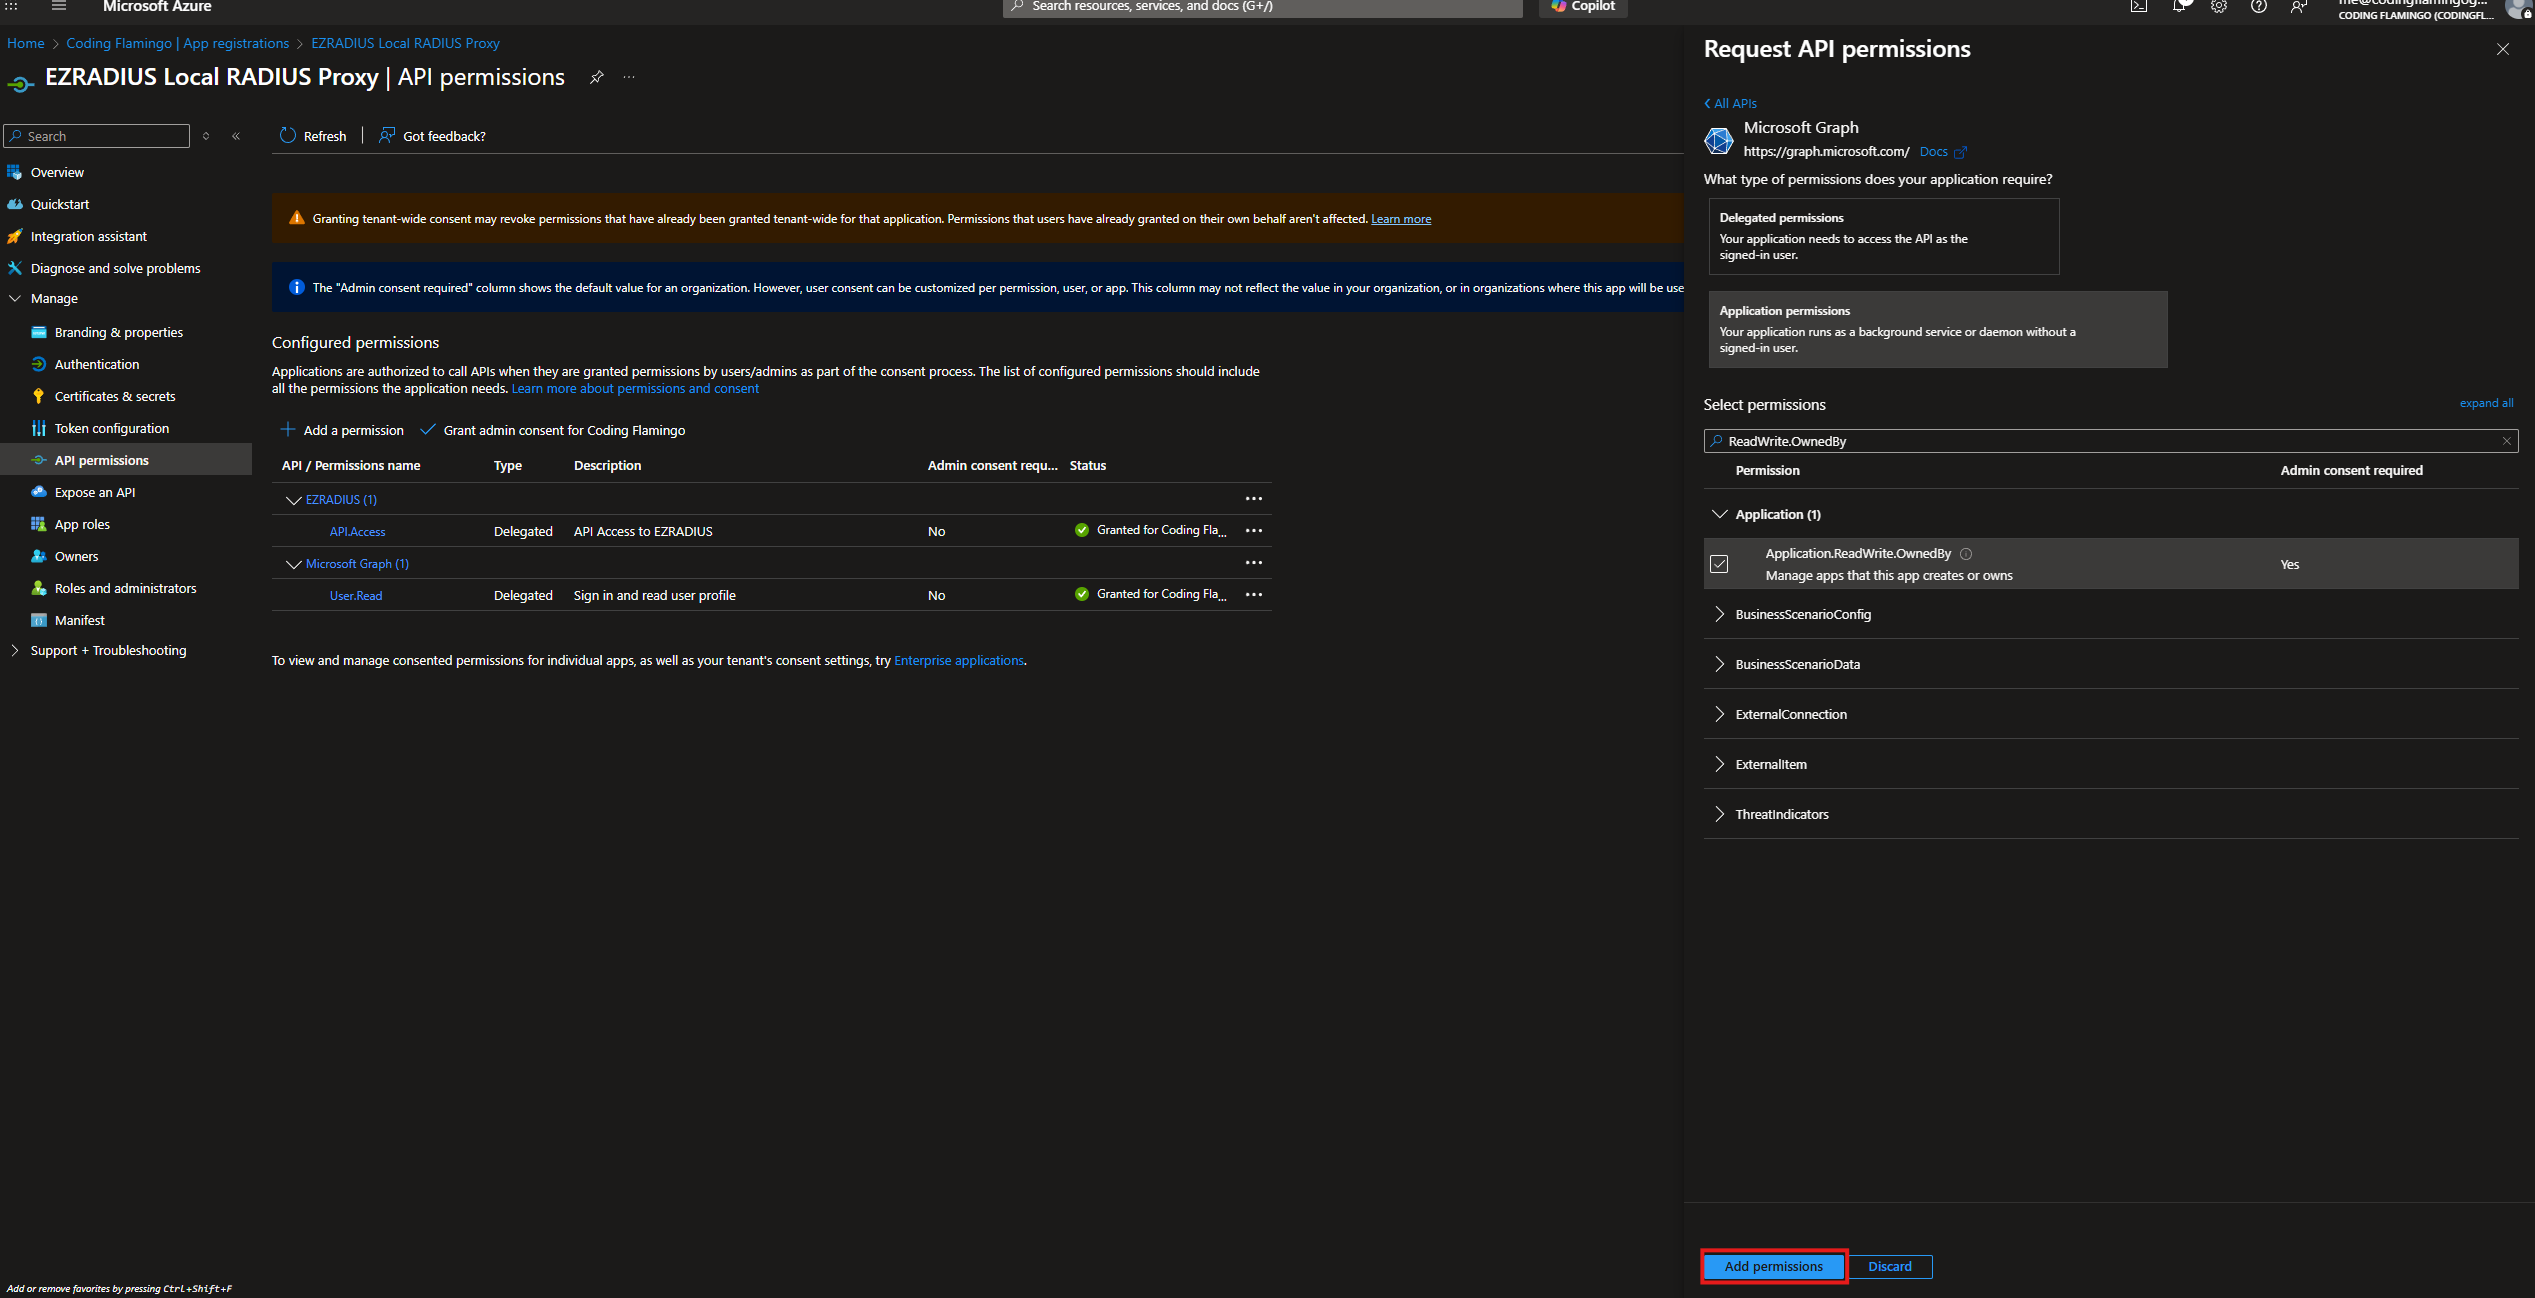Grant admin consent for Coding Flamingo
This screenshot has width=2535, height=1298.
pos(553,430)
